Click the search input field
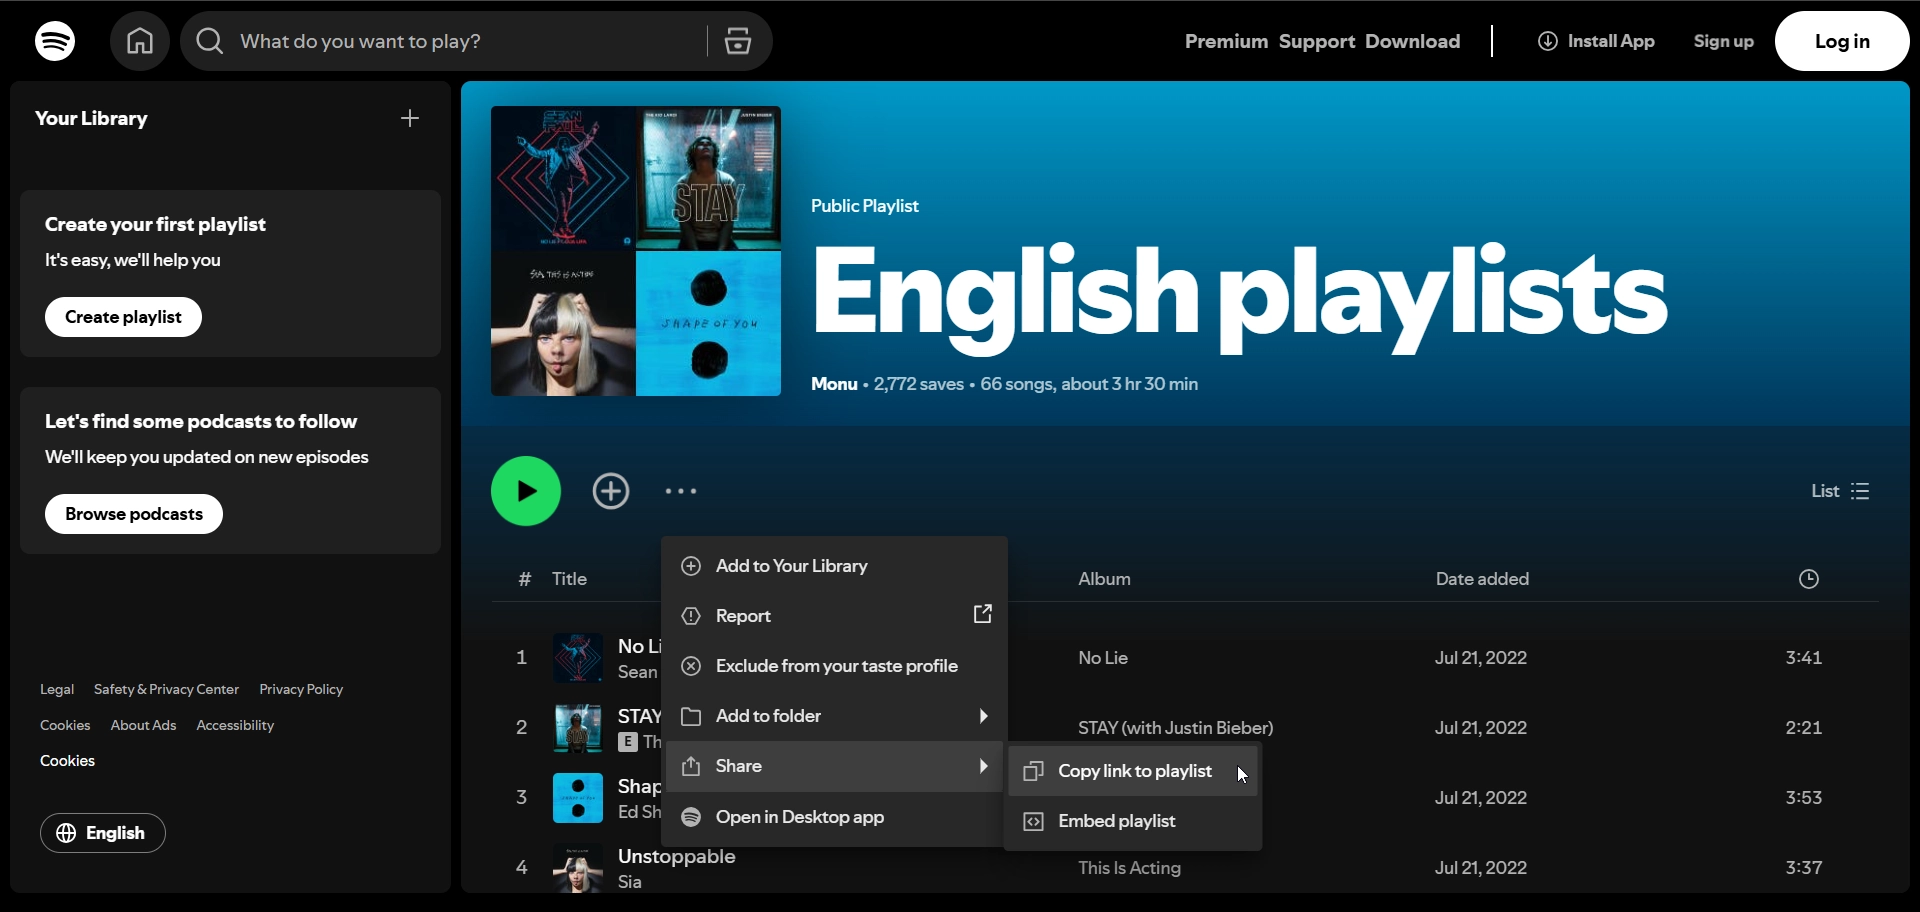This screenshot has height=912, width=1920. click(x=460, y=41)
